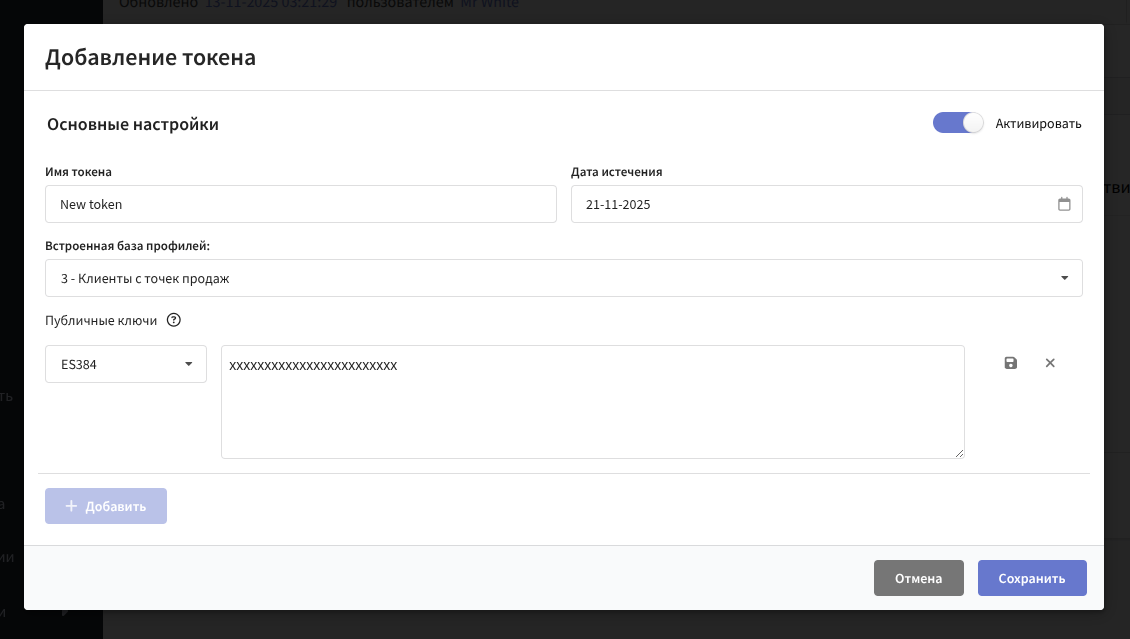Viewport: 1130px width, 639px height.
Task: Click the save key floppy disk icon
Action: tap(1011, 363)
